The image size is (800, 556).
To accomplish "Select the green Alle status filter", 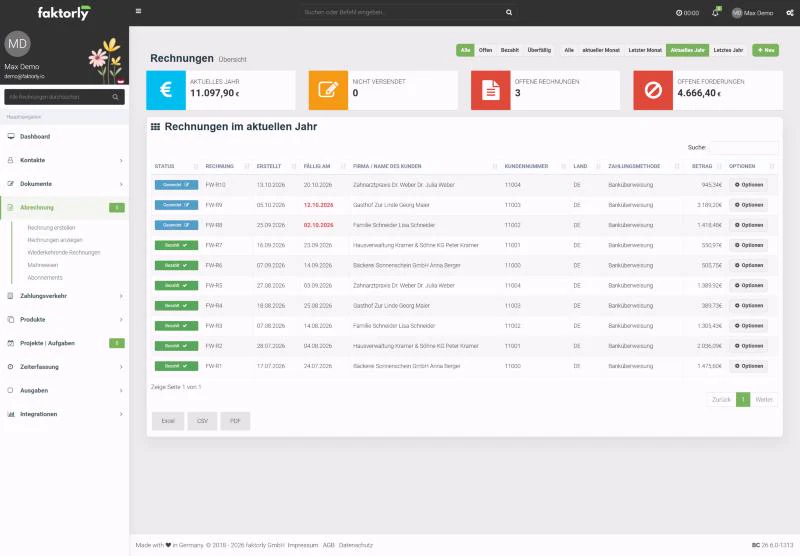I will point(465,50).
